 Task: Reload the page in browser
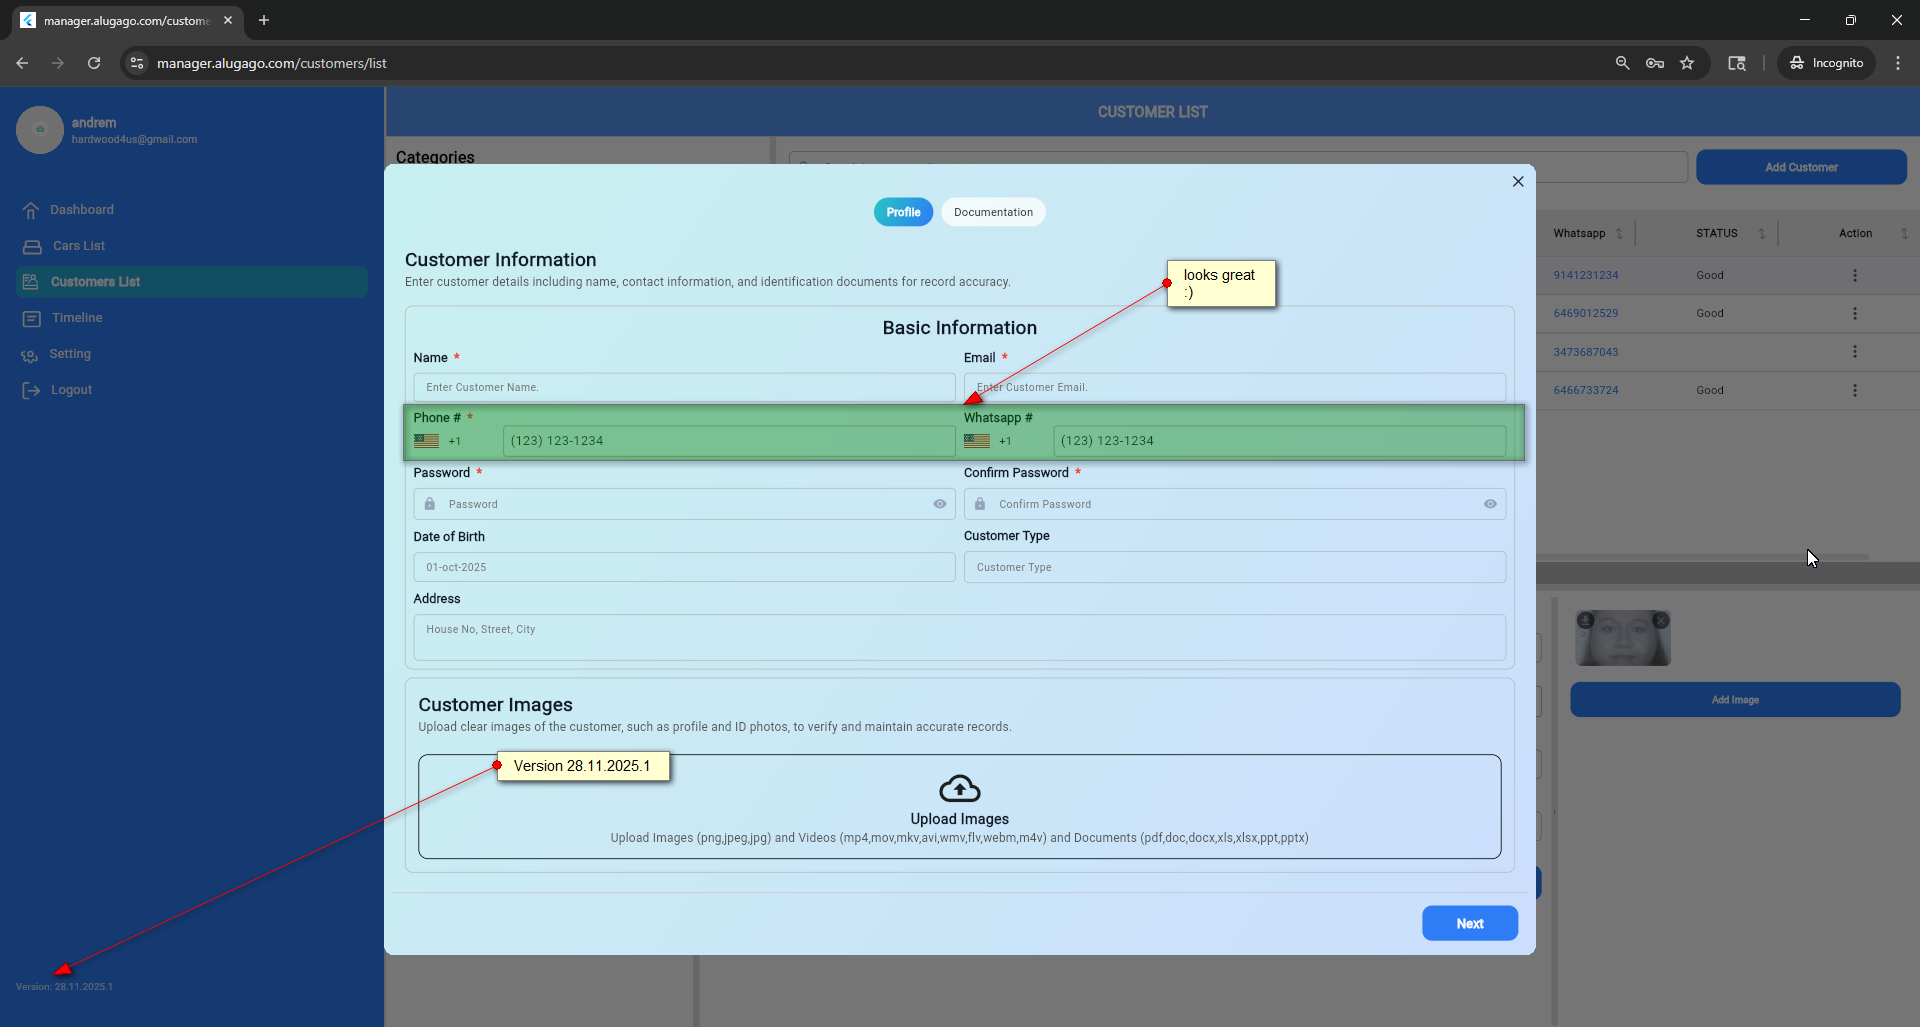click(x=94, y=63)
